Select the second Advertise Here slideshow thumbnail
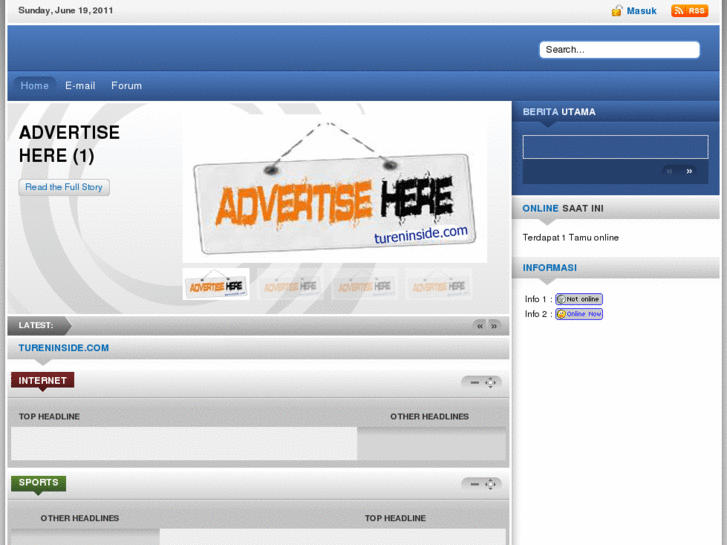Screen dimensions: 727x545 (x=290, y=284)
